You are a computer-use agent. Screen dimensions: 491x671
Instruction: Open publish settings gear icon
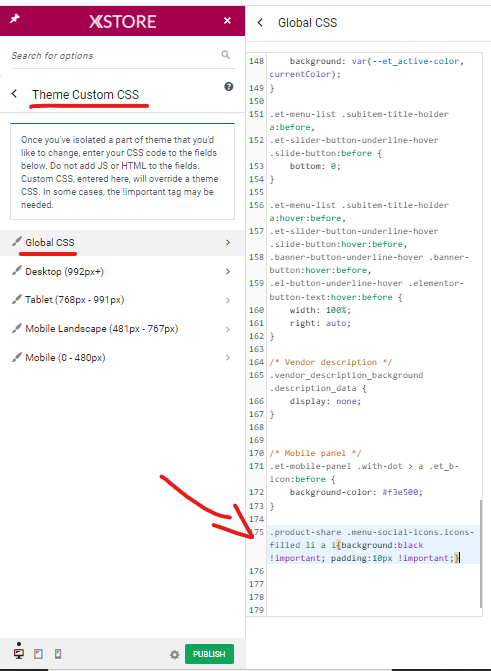pyautogui.click(x=174, y=654)
